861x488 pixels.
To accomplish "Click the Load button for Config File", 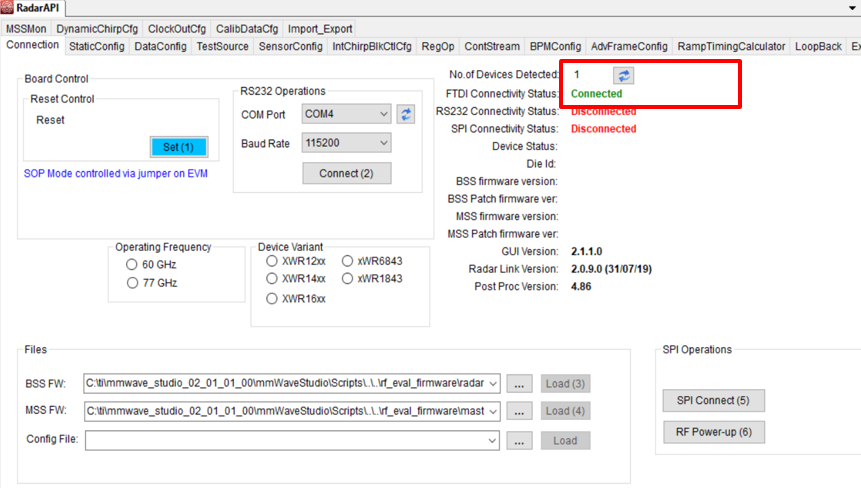I will pyautogui.click(x=565, y=441).
